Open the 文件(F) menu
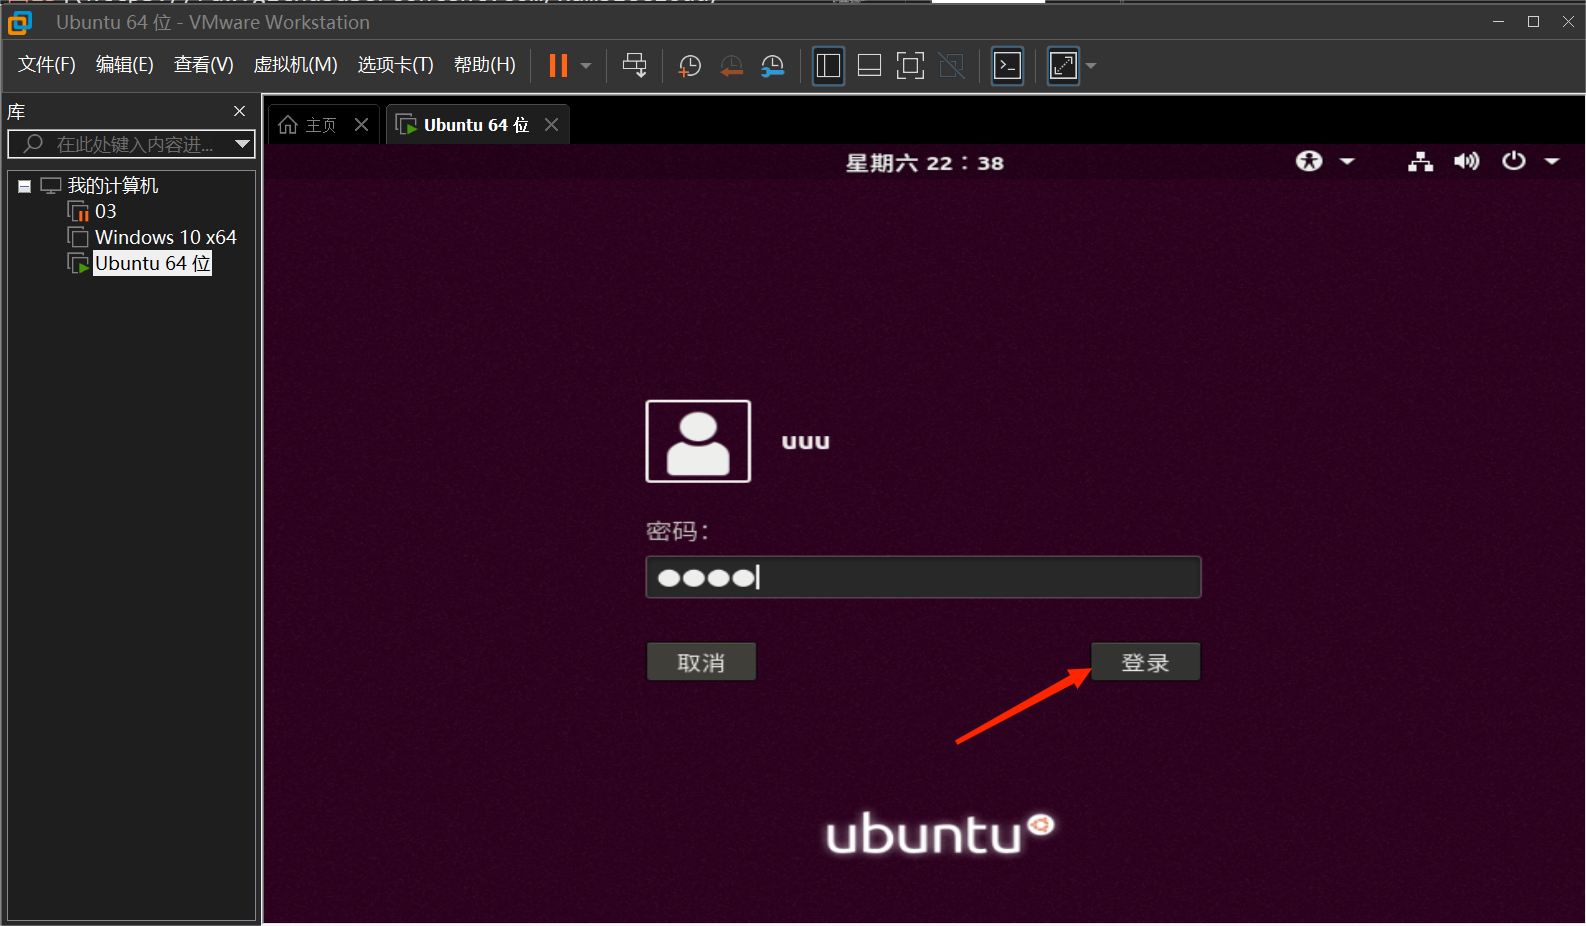This screenshot has height=926, width=1586. [x=47, y=65]
